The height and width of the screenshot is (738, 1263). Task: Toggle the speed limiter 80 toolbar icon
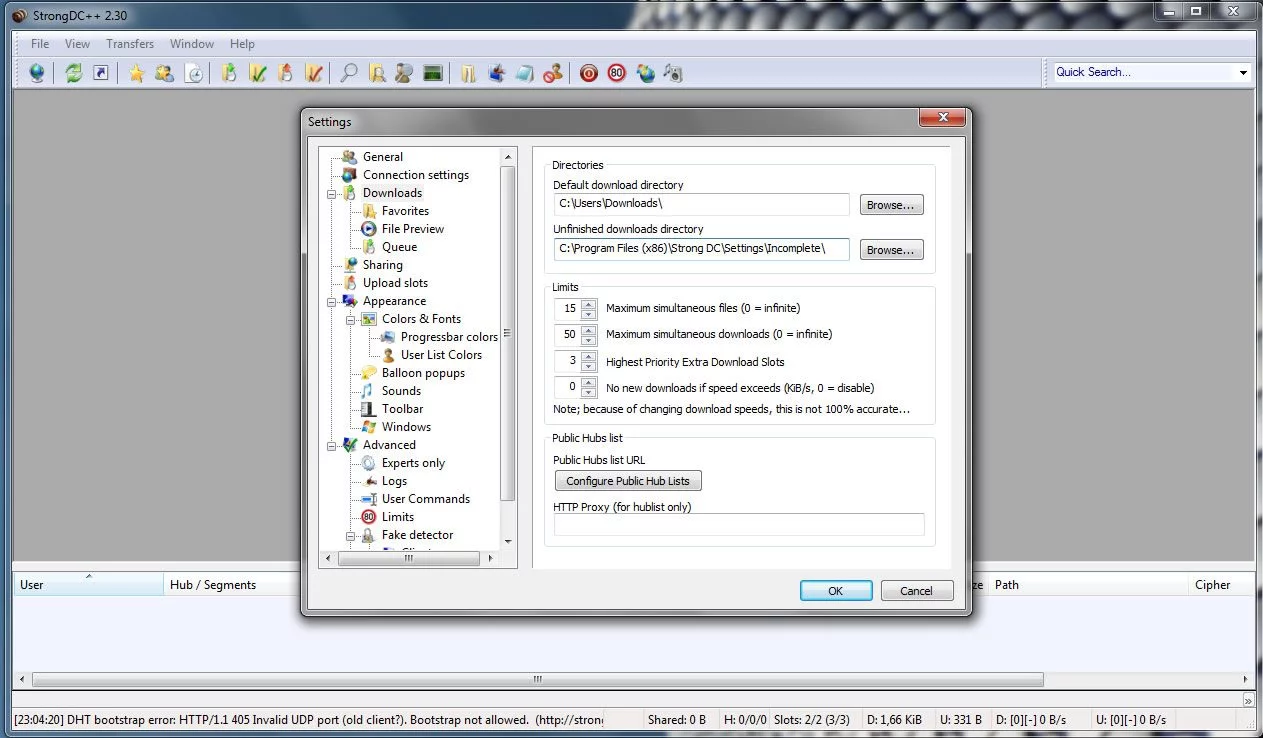[616, 73]
